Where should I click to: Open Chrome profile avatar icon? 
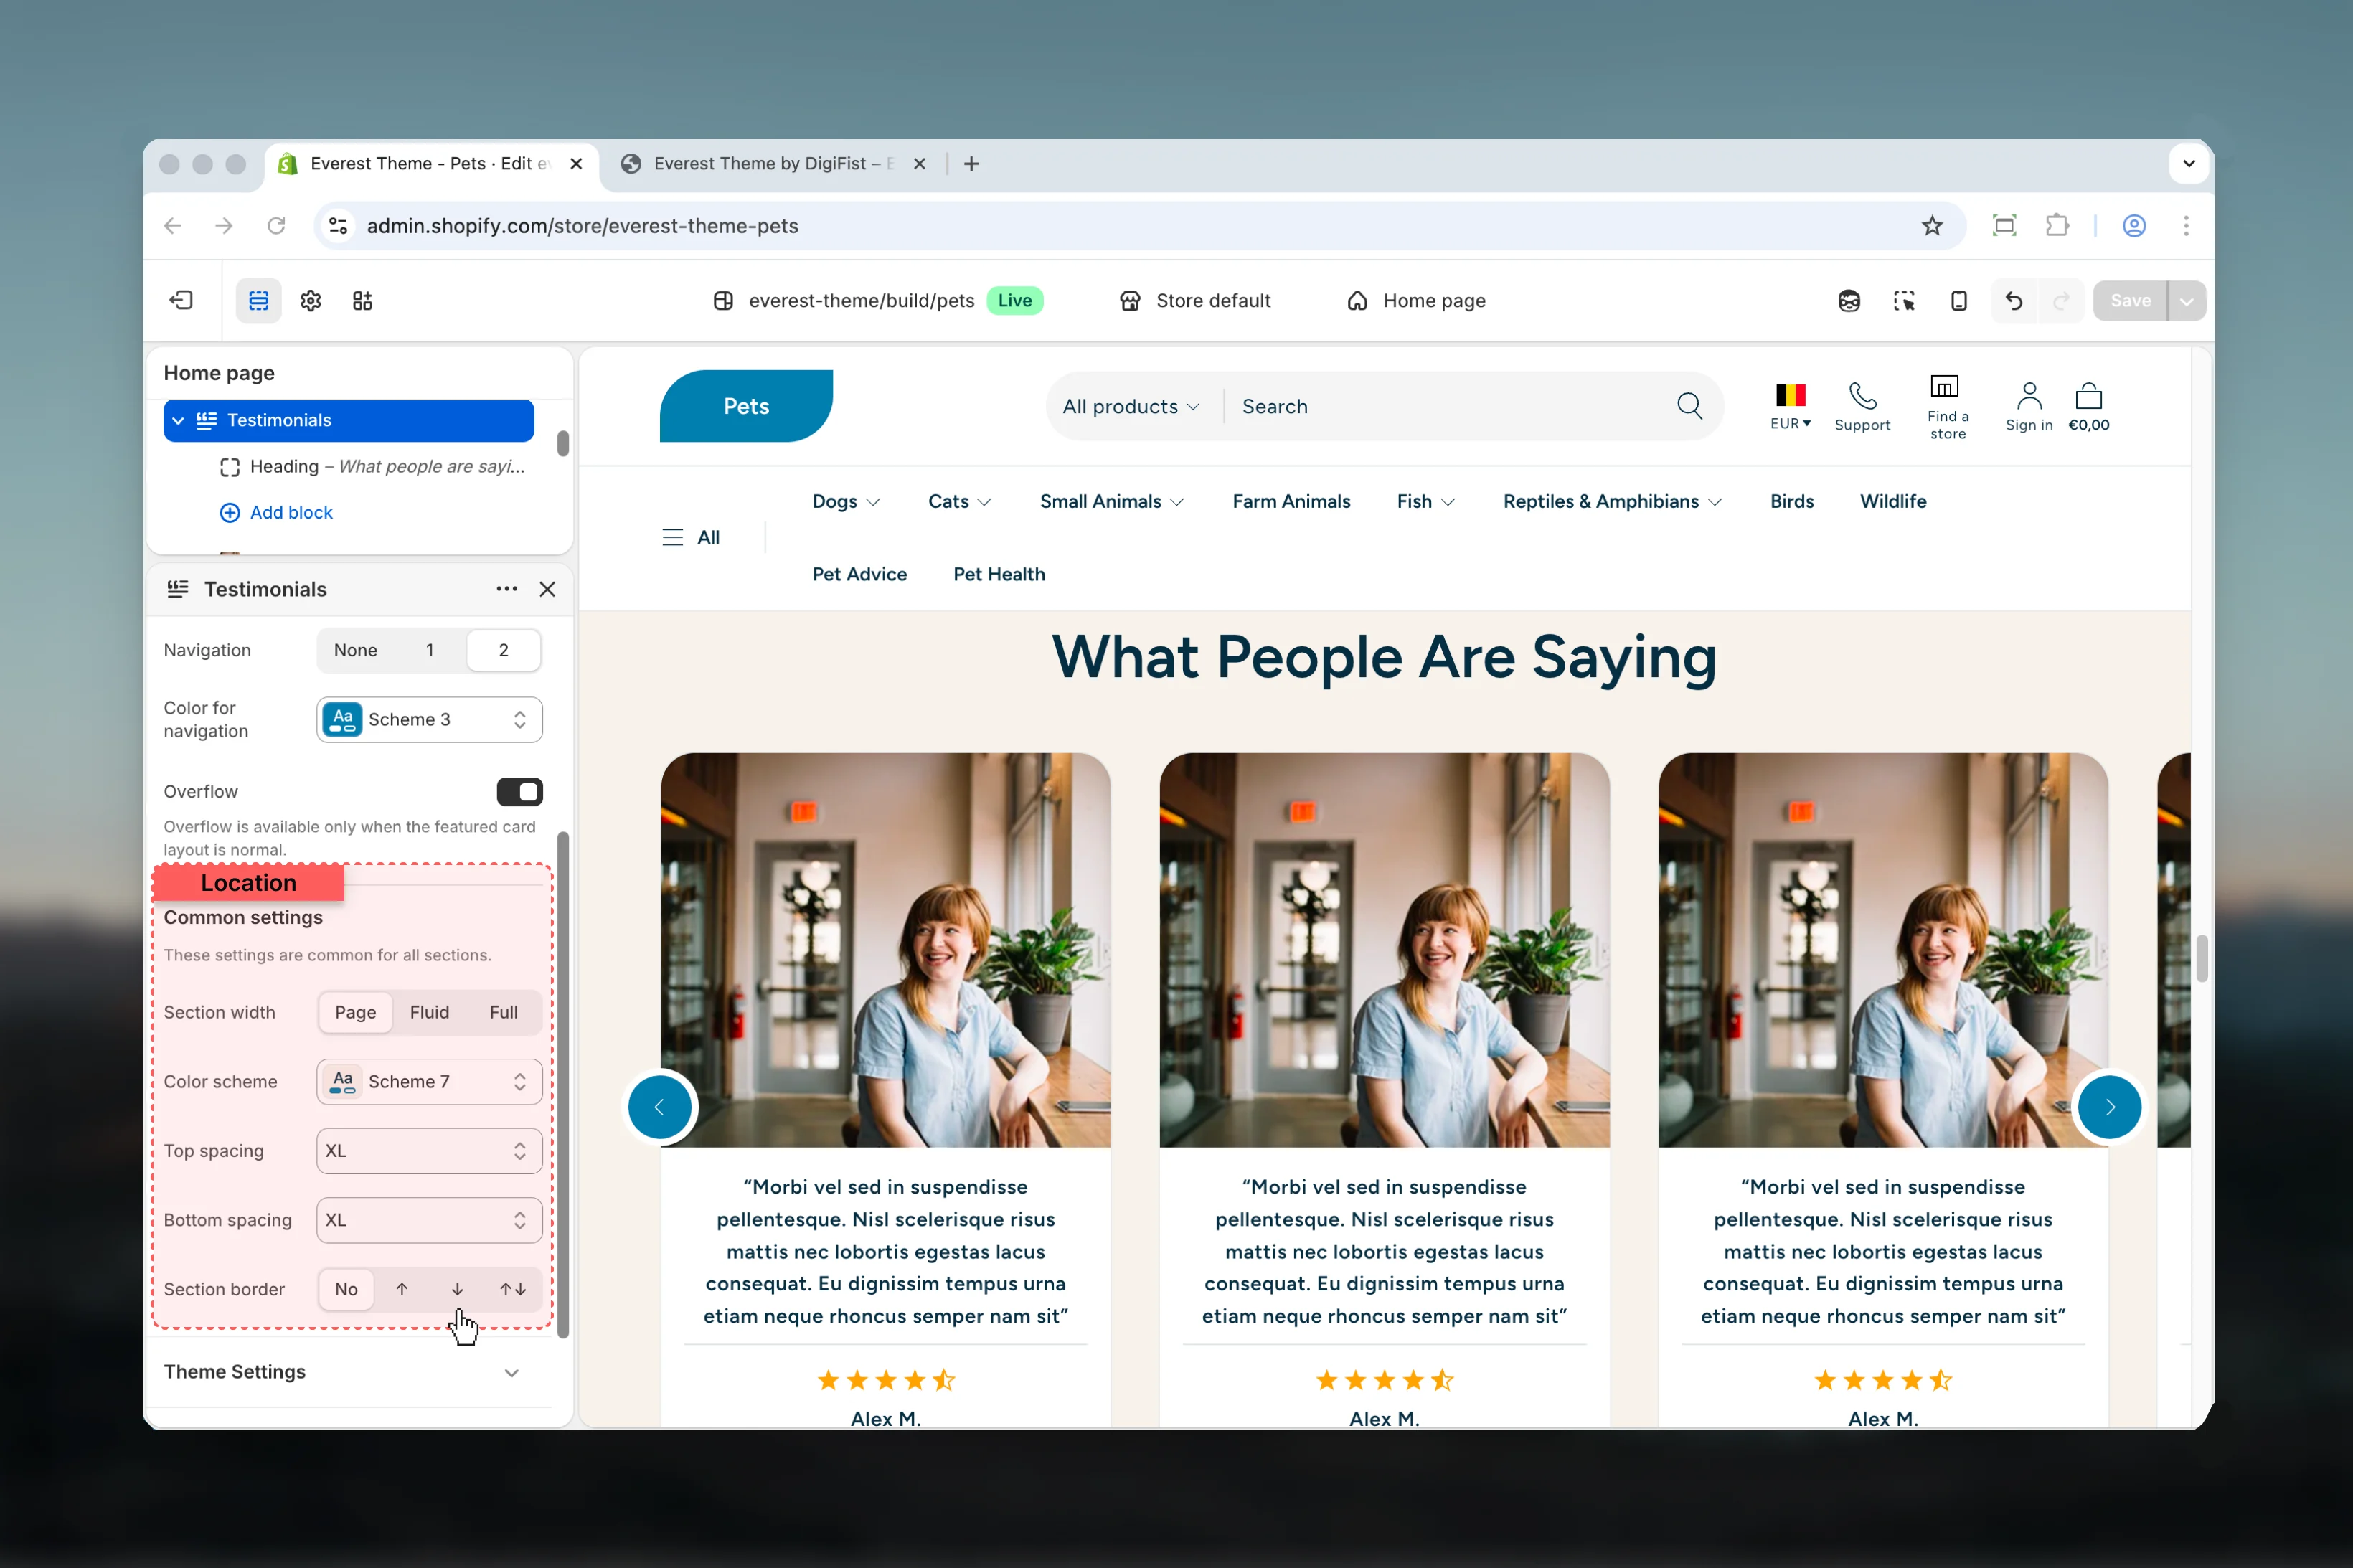pos(2133,225)
